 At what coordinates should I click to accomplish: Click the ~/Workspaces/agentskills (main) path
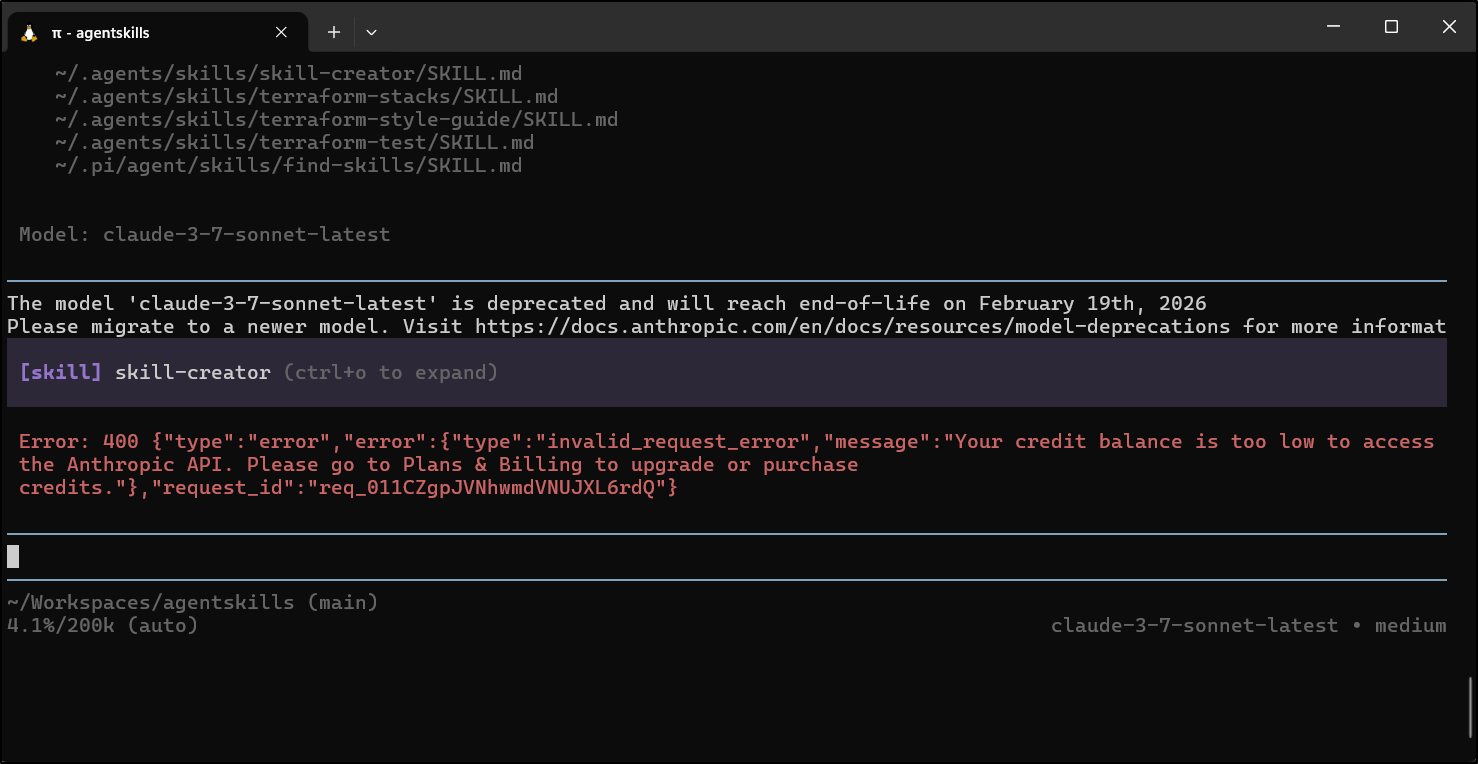pos(192,603)
